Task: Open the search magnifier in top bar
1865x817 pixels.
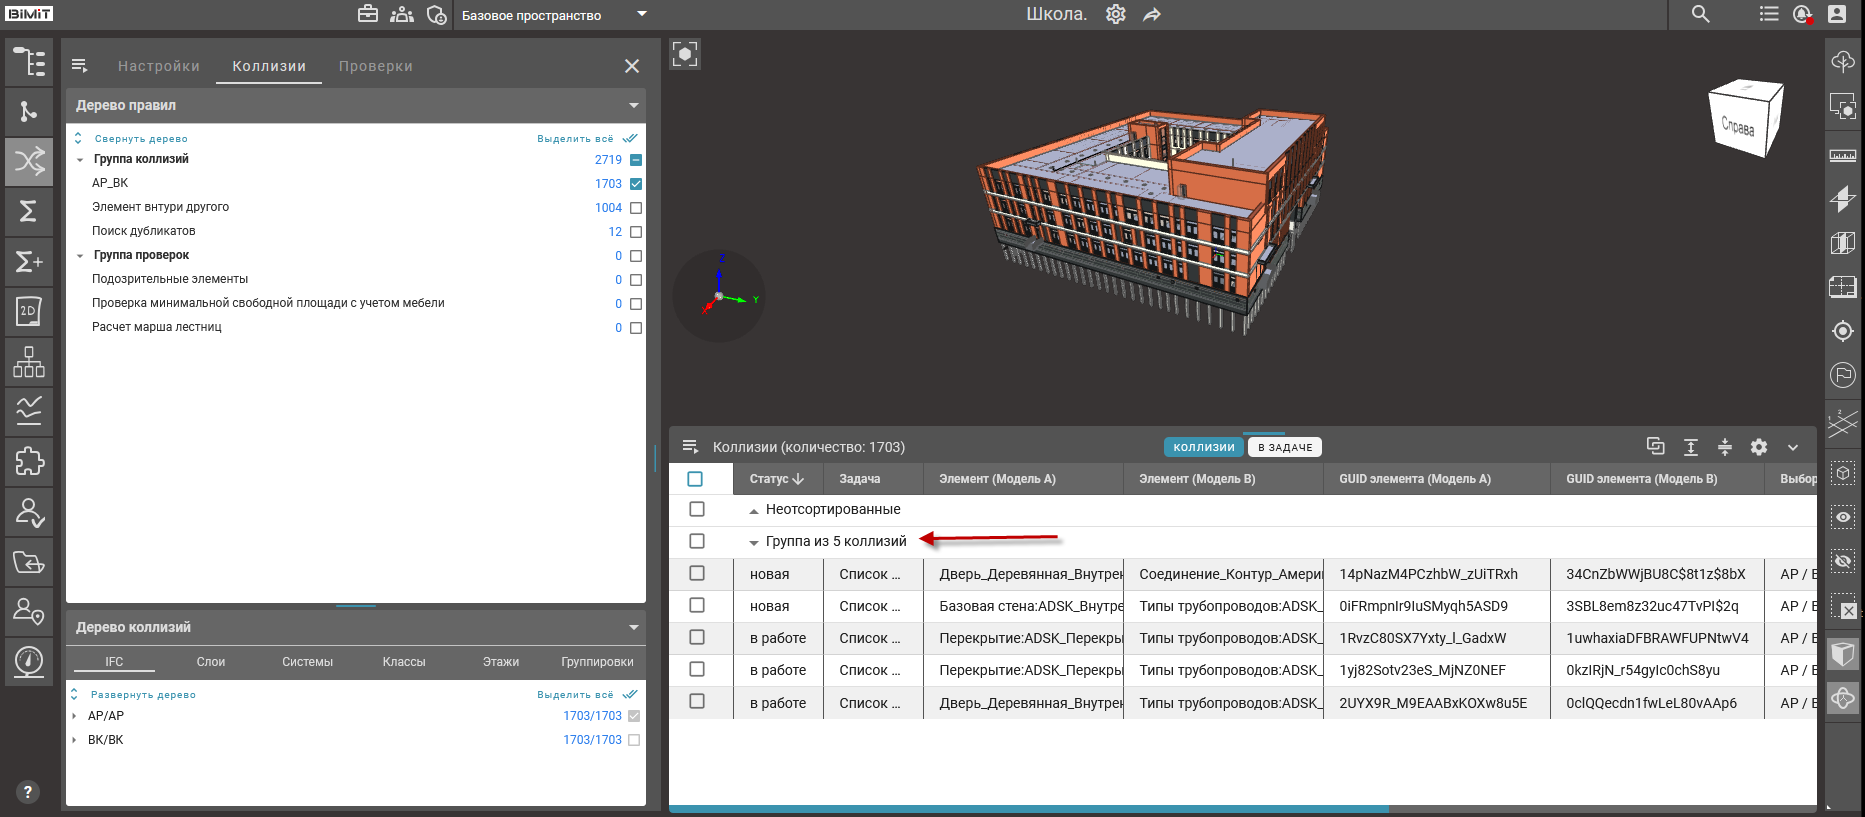Action: point(1700,14)
